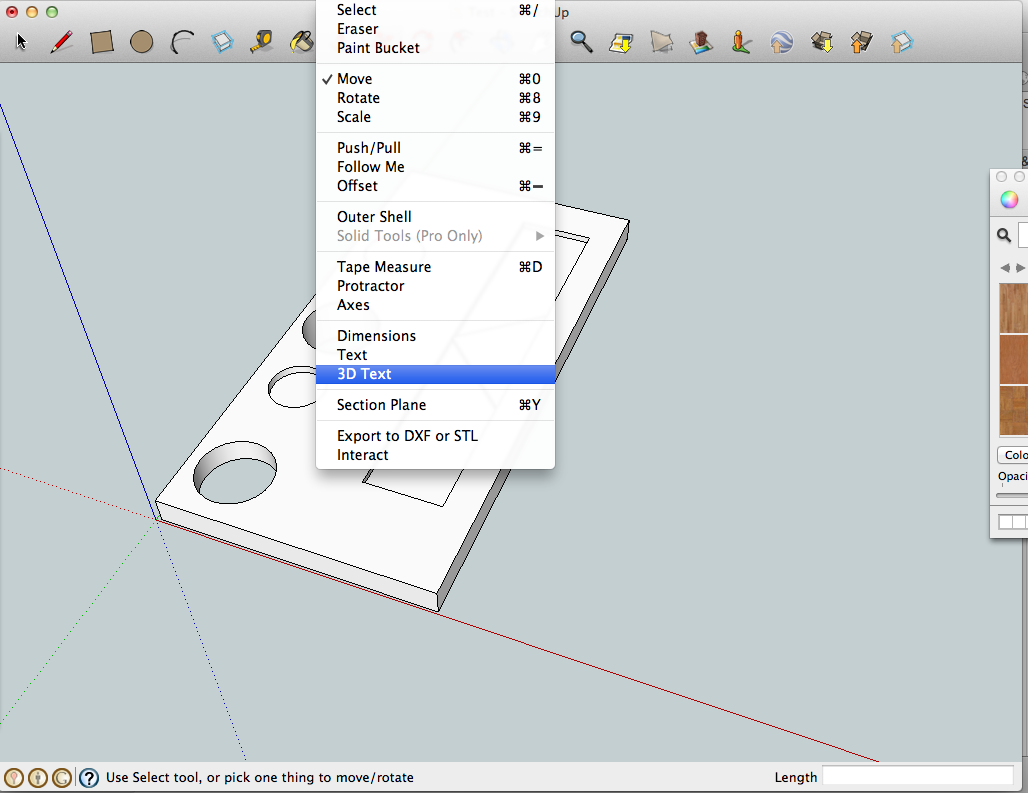The height and width of the screenshot is (793, 1028).
Task: Click the forward arrow in the materials browser
Action: click(1019, 268)
